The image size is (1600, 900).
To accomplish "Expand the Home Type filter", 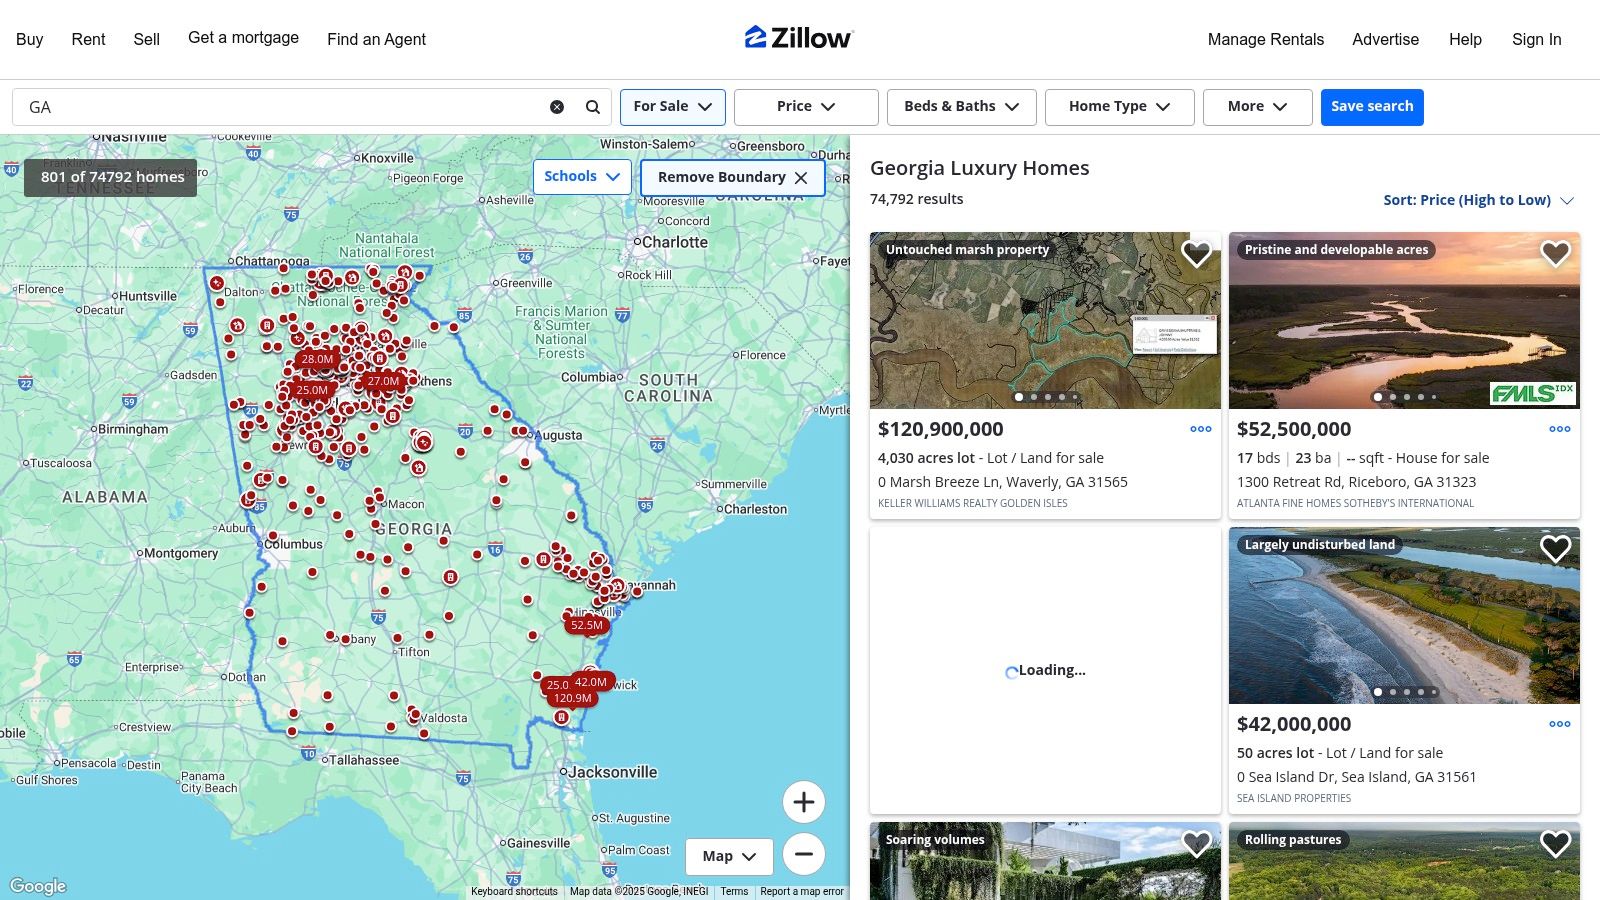I will click(1120, 107).
